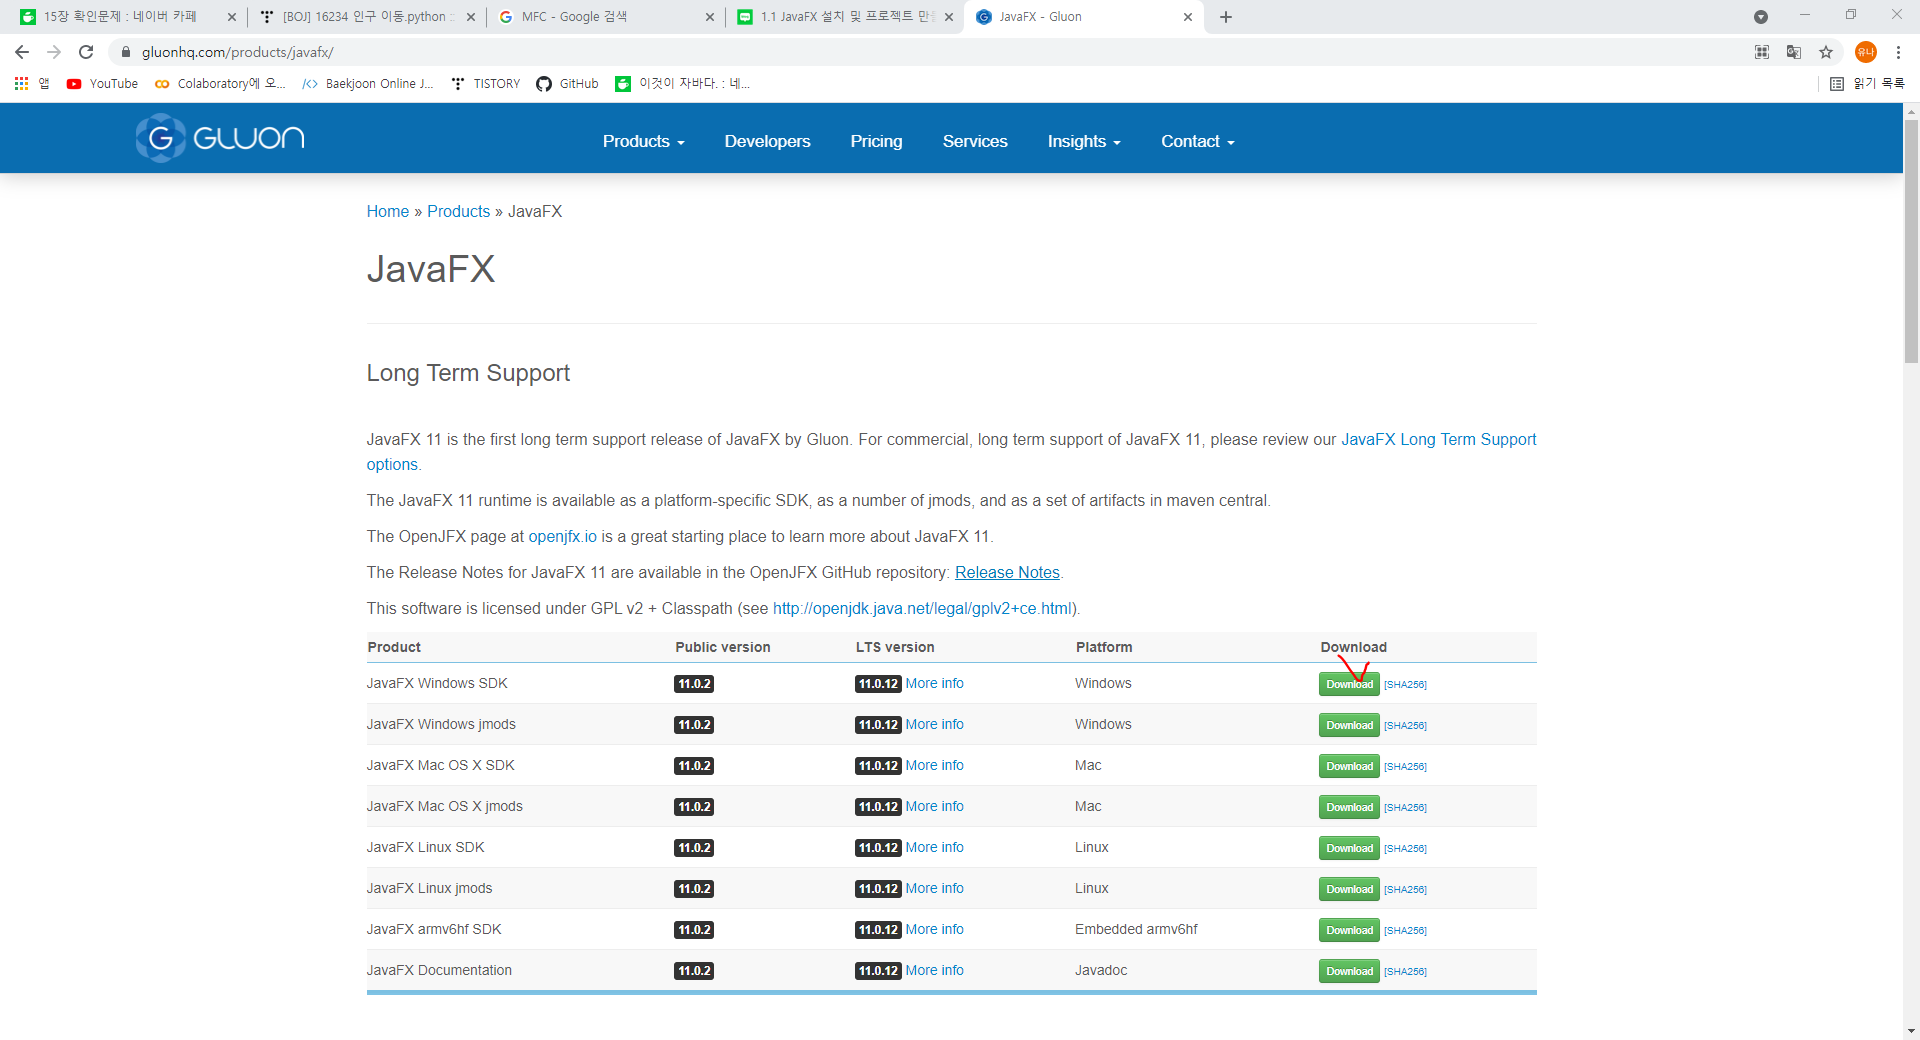Open the reading list
The image size is (1920, 1040).
pyautogui.click(x=1867, y=84)
